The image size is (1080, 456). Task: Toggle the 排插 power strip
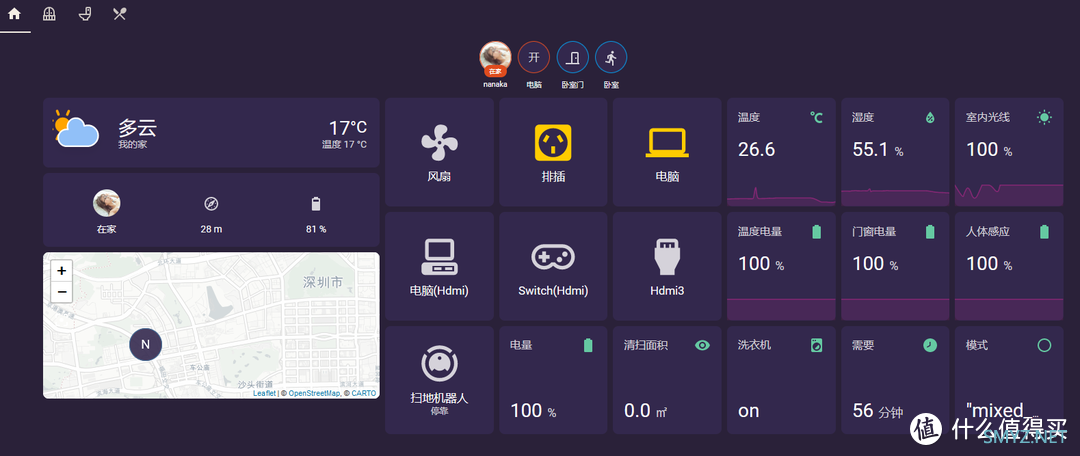point(553,152)
